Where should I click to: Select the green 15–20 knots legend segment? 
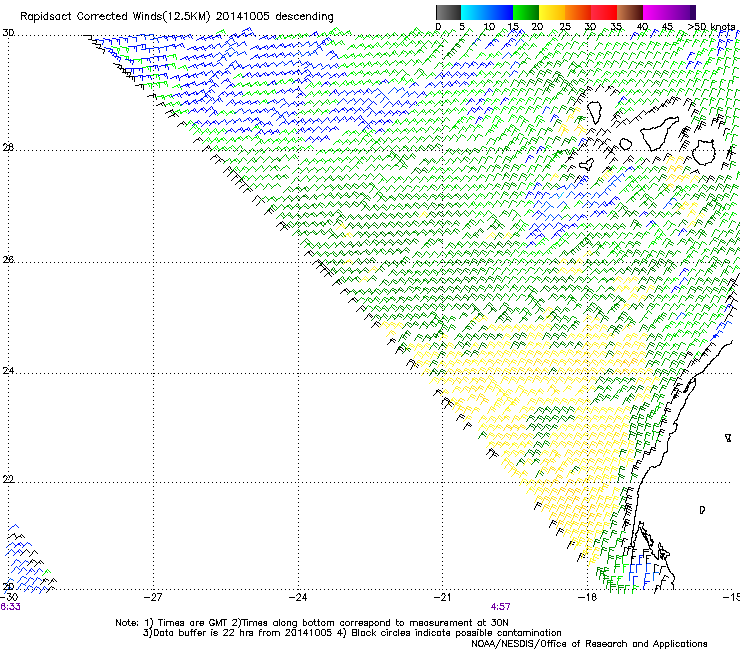526,12
